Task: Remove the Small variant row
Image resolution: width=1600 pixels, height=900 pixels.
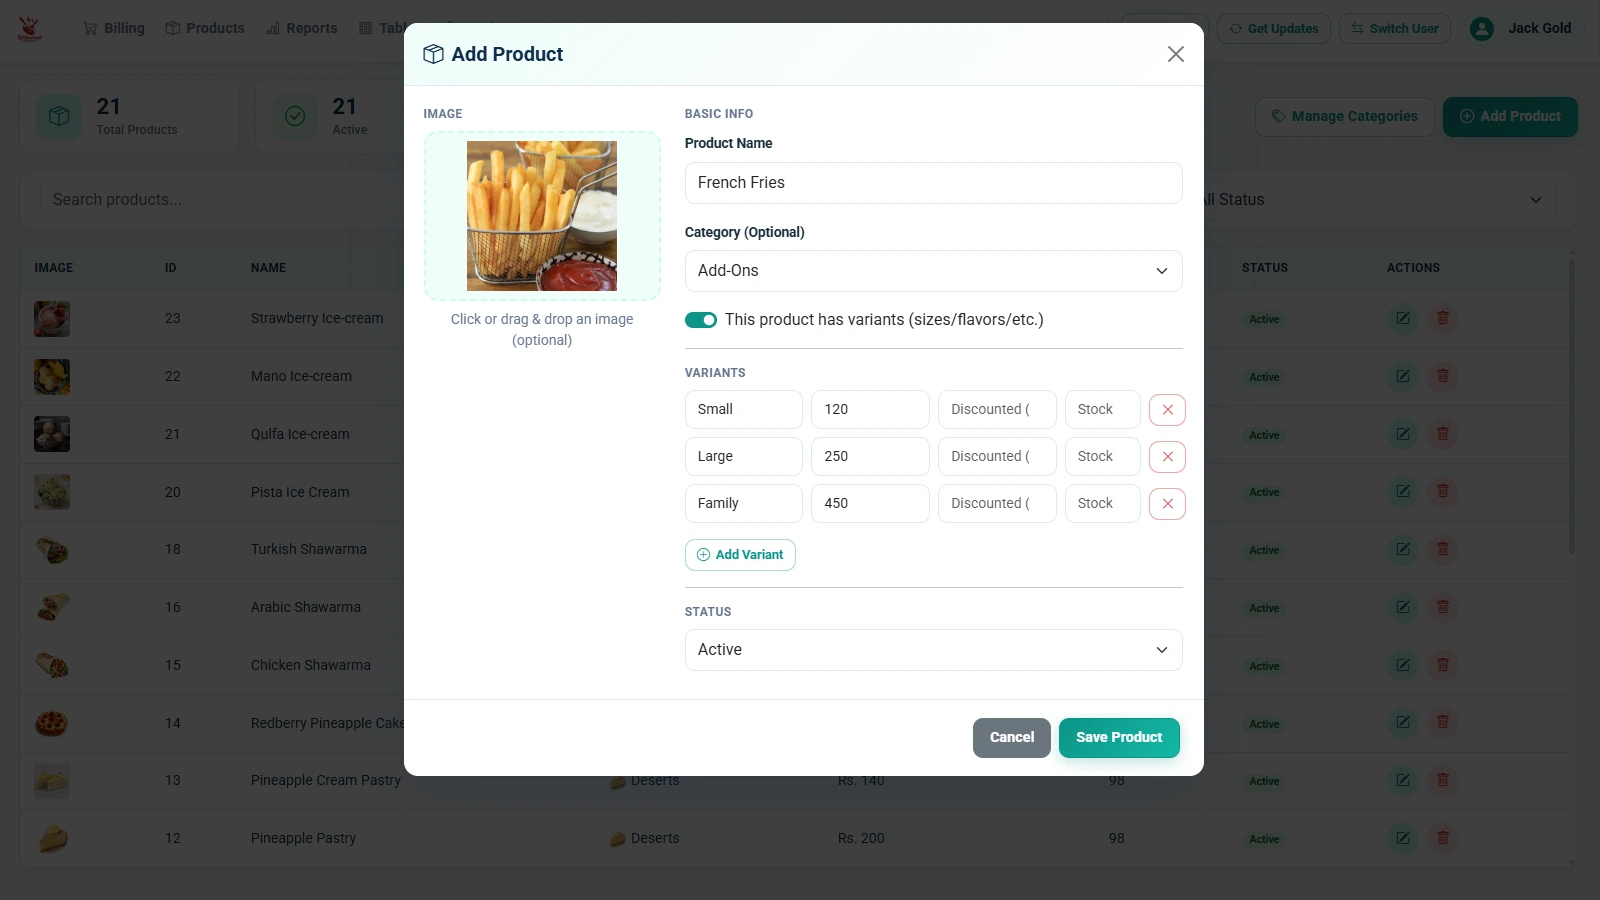Action: (1167, 410)
